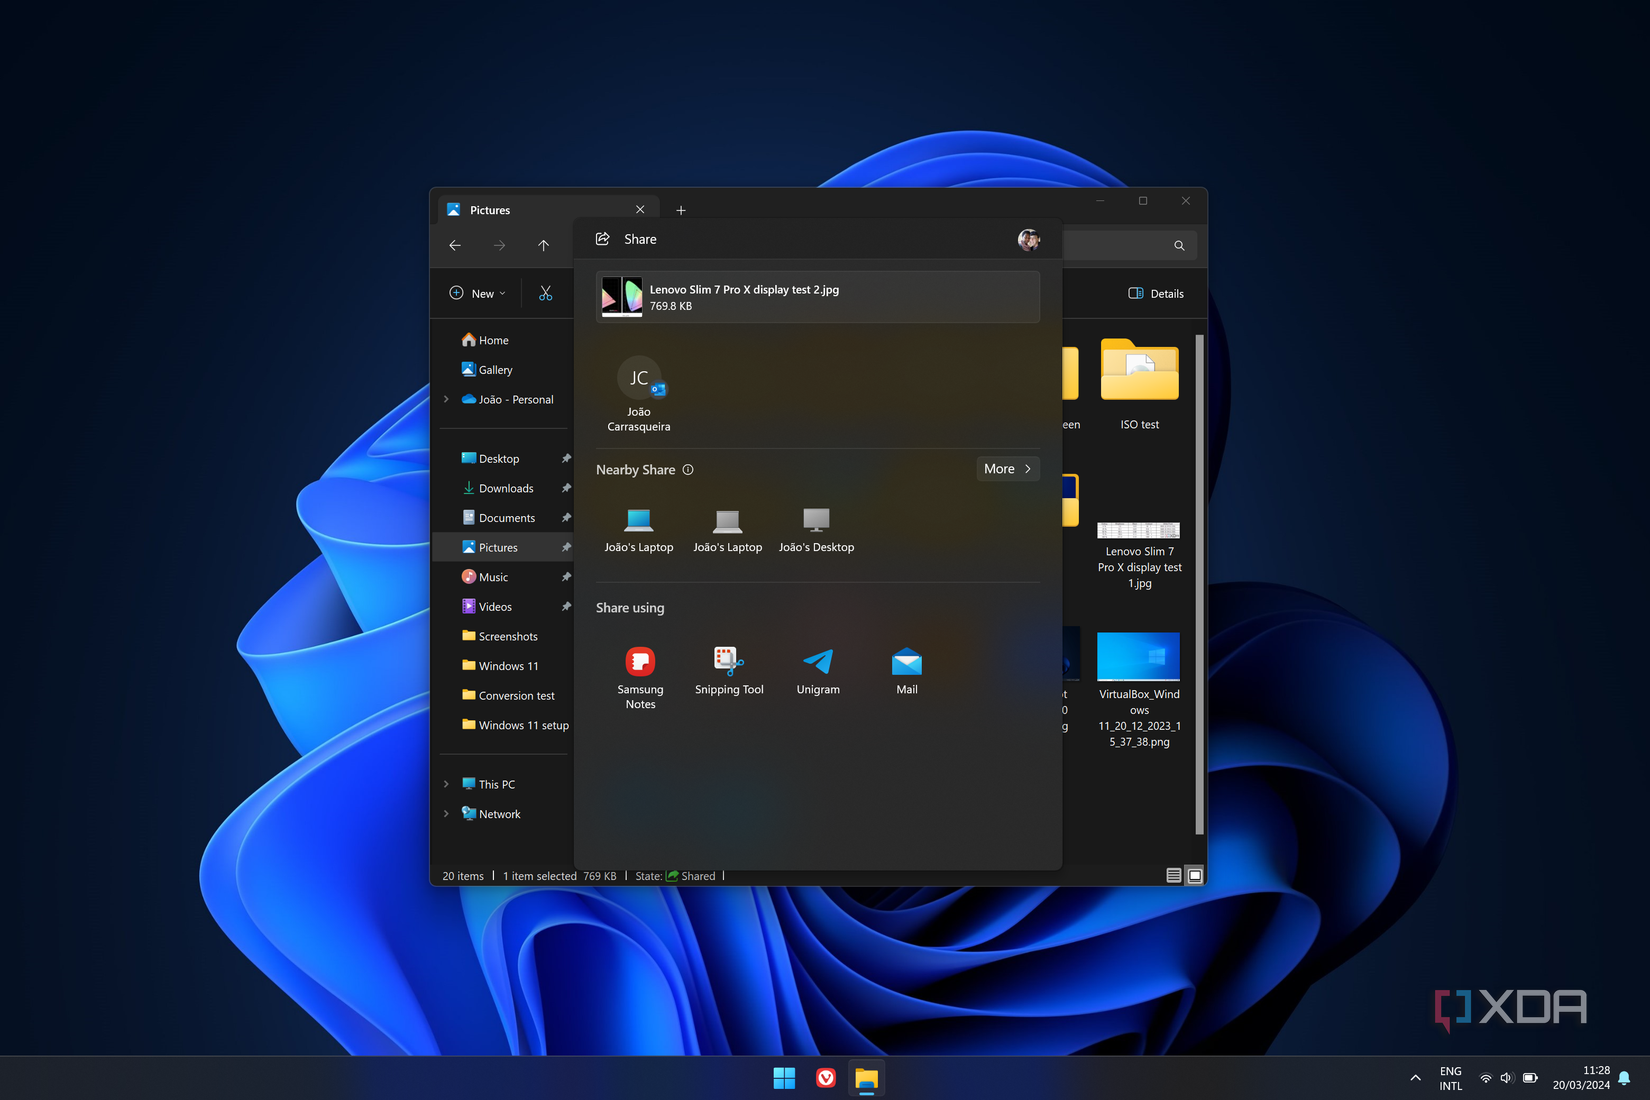Expand This PC in the navigation pane
The height and width of the screenshot is (1100, 1650).
coord(445,784)
